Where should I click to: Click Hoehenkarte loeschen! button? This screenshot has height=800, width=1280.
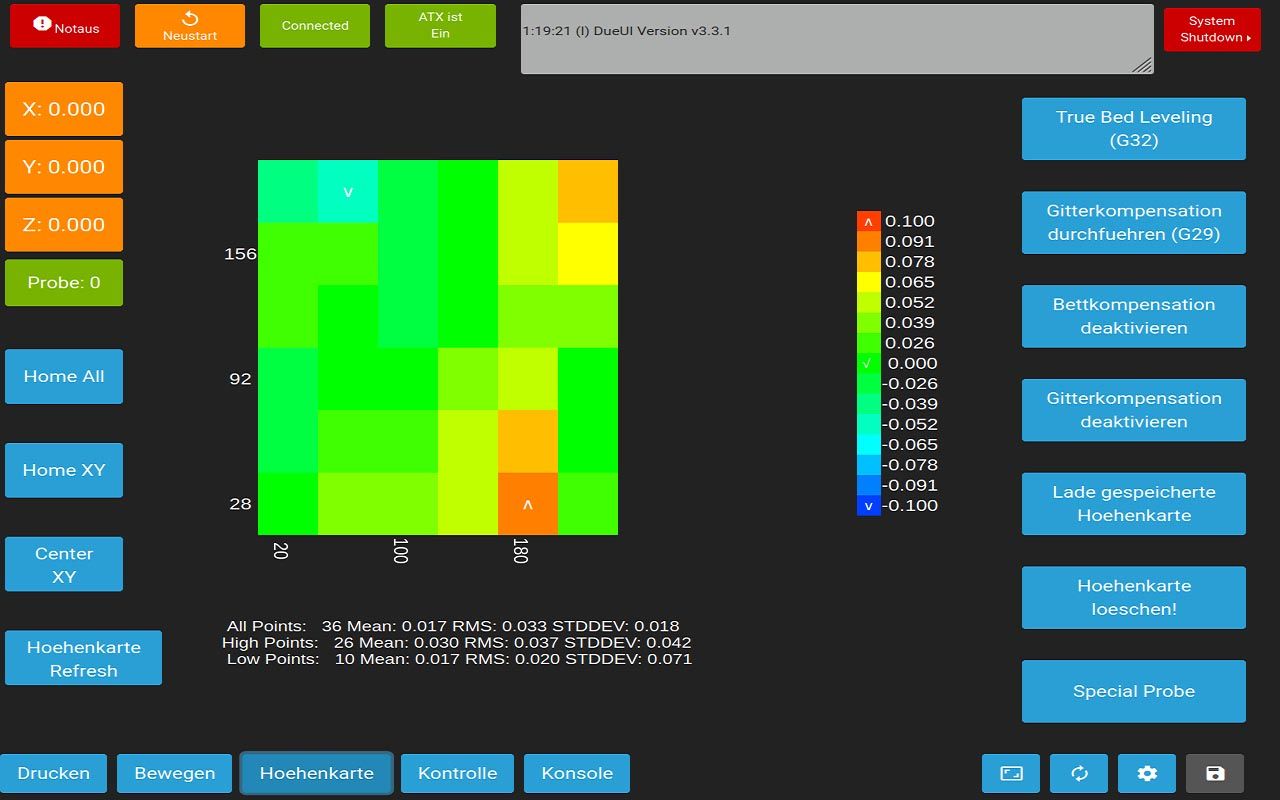[x=1134, y=597]
